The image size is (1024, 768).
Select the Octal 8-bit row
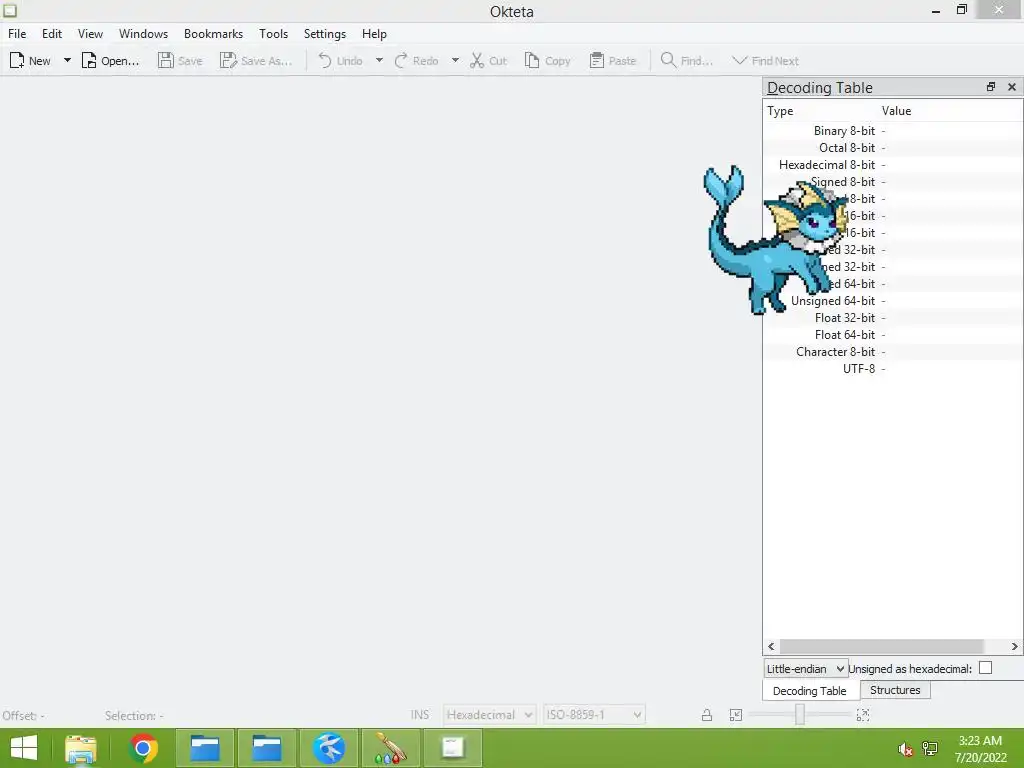893,148
